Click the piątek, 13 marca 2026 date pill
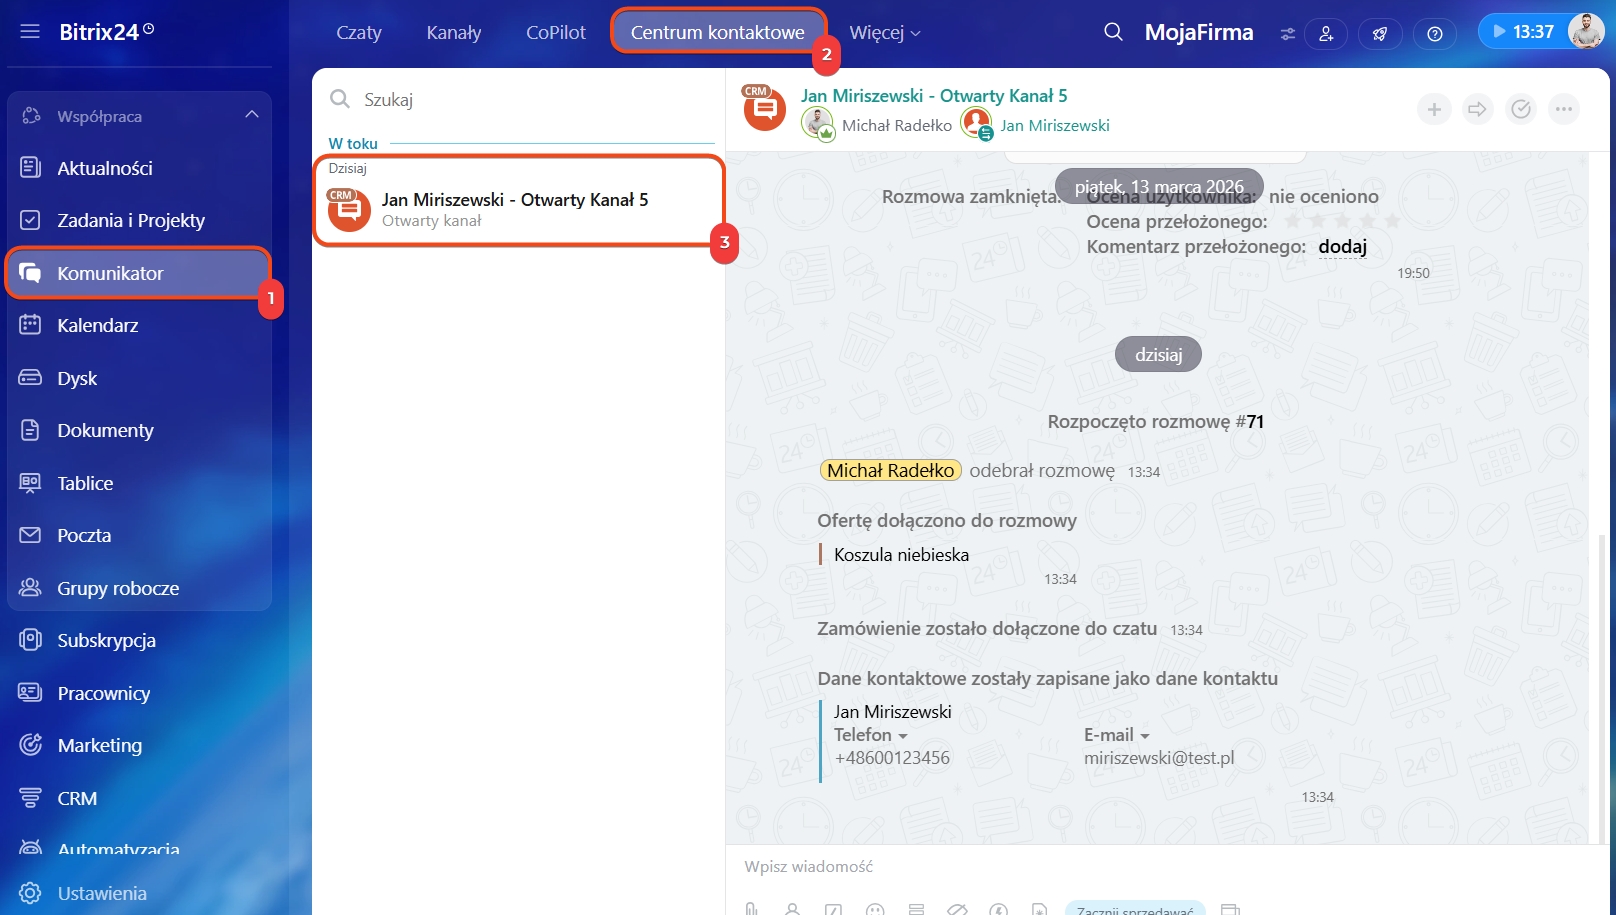 (1159, 187)
